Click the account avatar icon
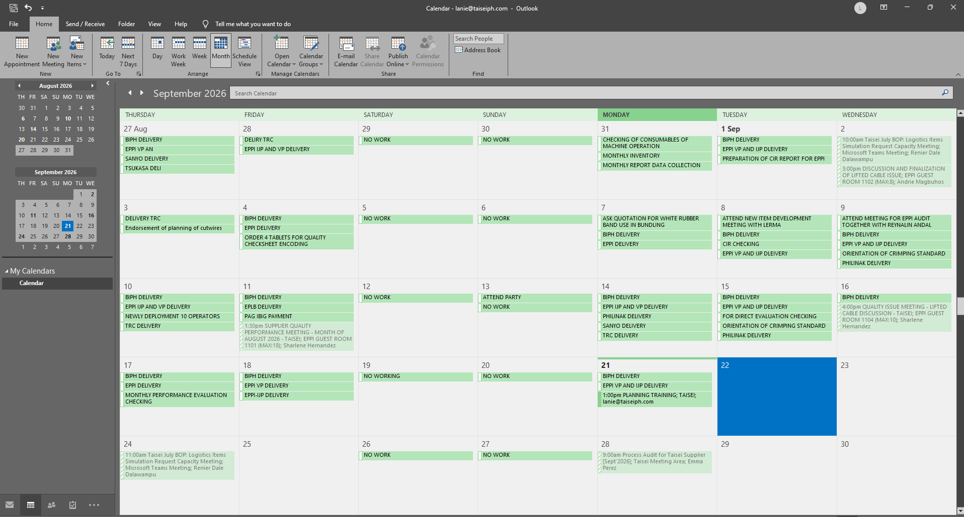Screen dimensions: 964x517 (x=860, y=8)
